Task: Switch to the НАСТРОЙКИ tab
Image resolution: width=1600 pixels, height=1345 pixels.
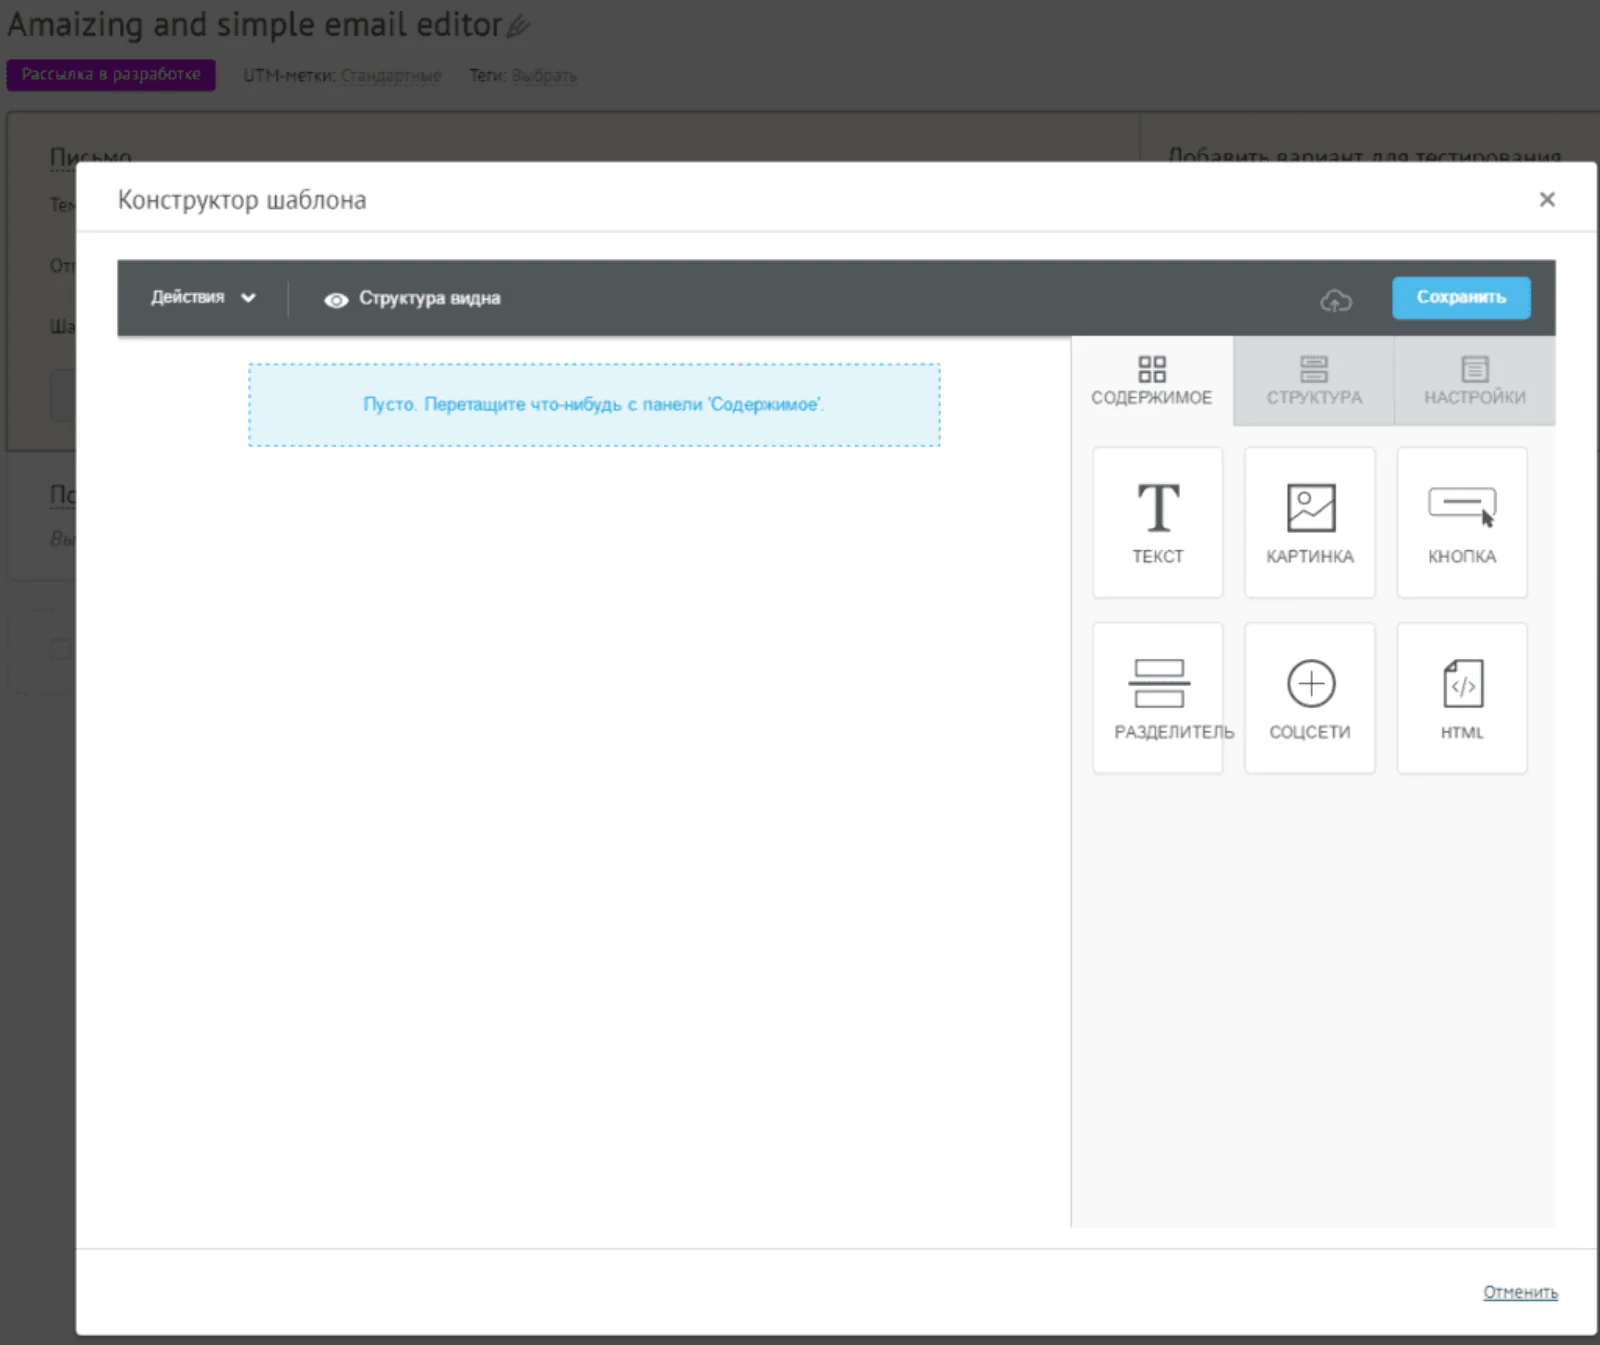Action: [1474, 381]
